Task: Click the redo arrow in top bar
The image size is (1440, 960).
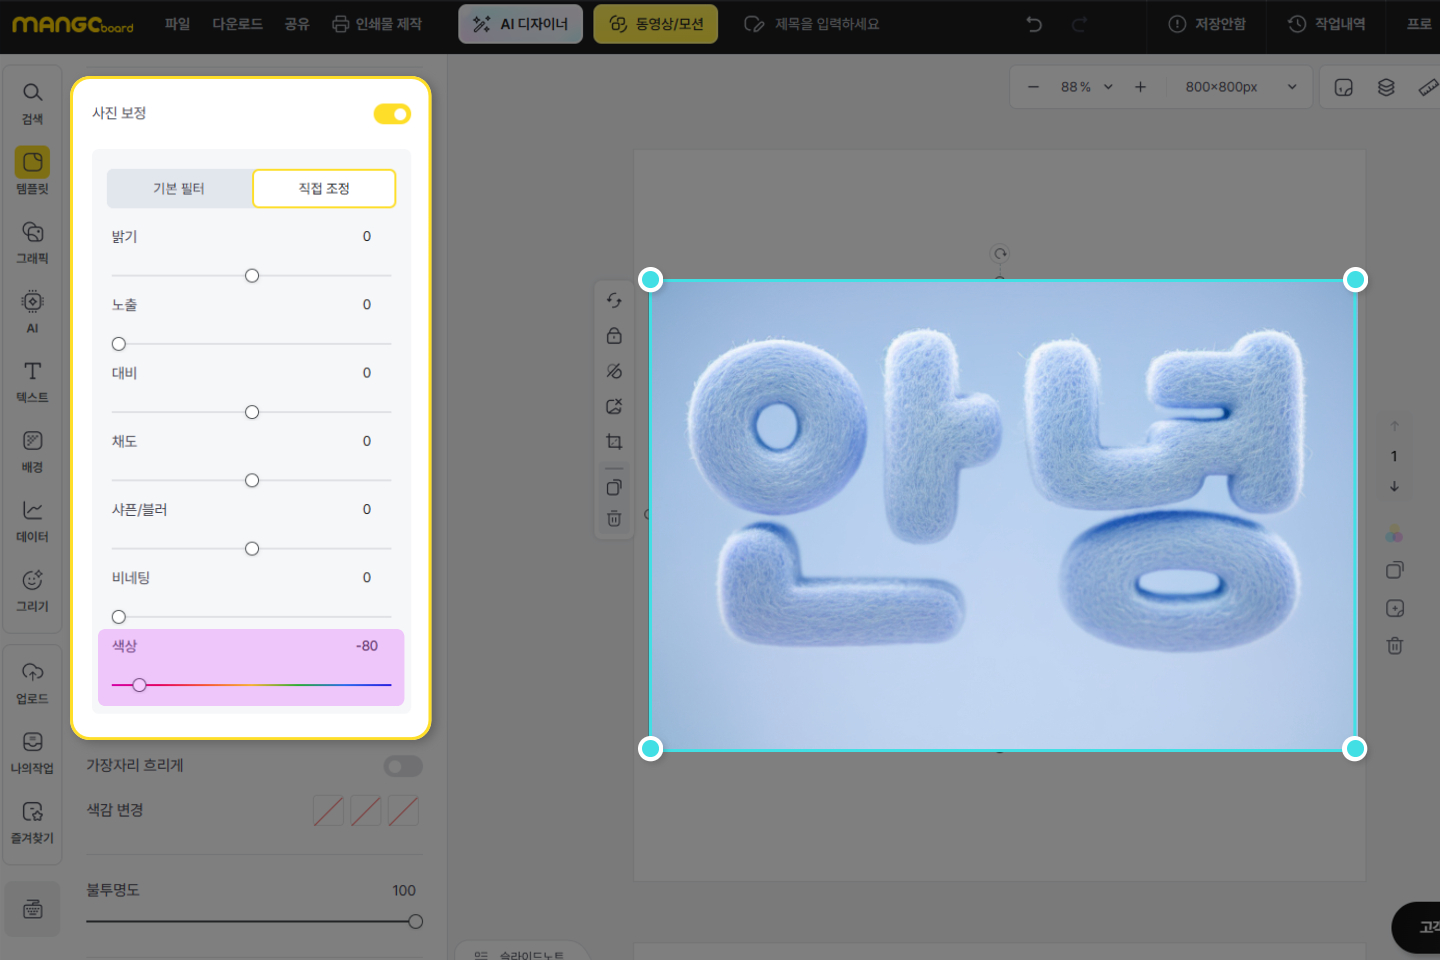Action: [x=1079, y=24]
